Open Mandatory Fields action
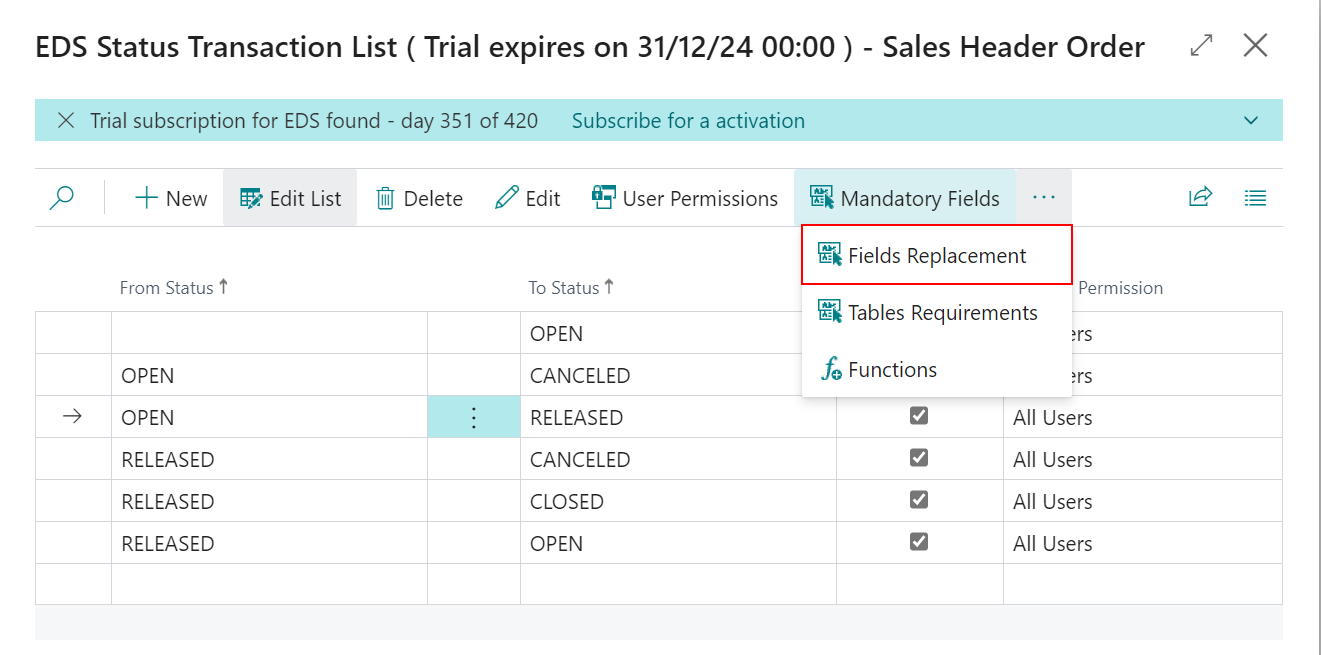1321x655 pixels. [905, 198]
